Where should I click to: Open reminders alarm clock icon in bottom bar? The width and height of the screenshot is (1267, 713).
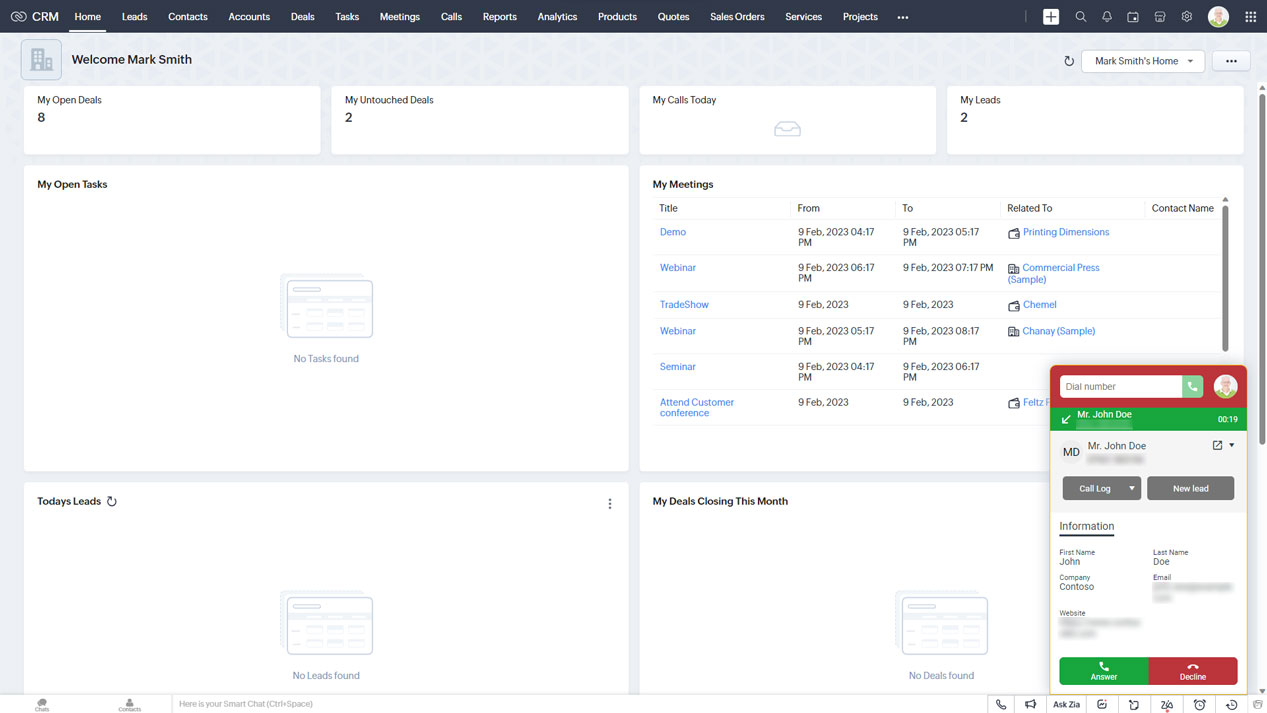[1200, 705]
